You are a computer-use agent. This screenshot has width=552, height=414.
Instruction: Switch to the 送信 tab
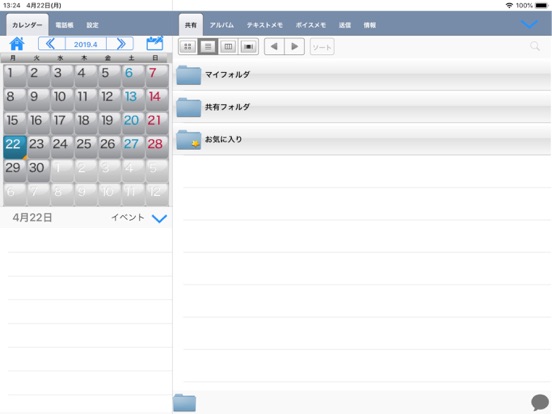click(345, 25)
